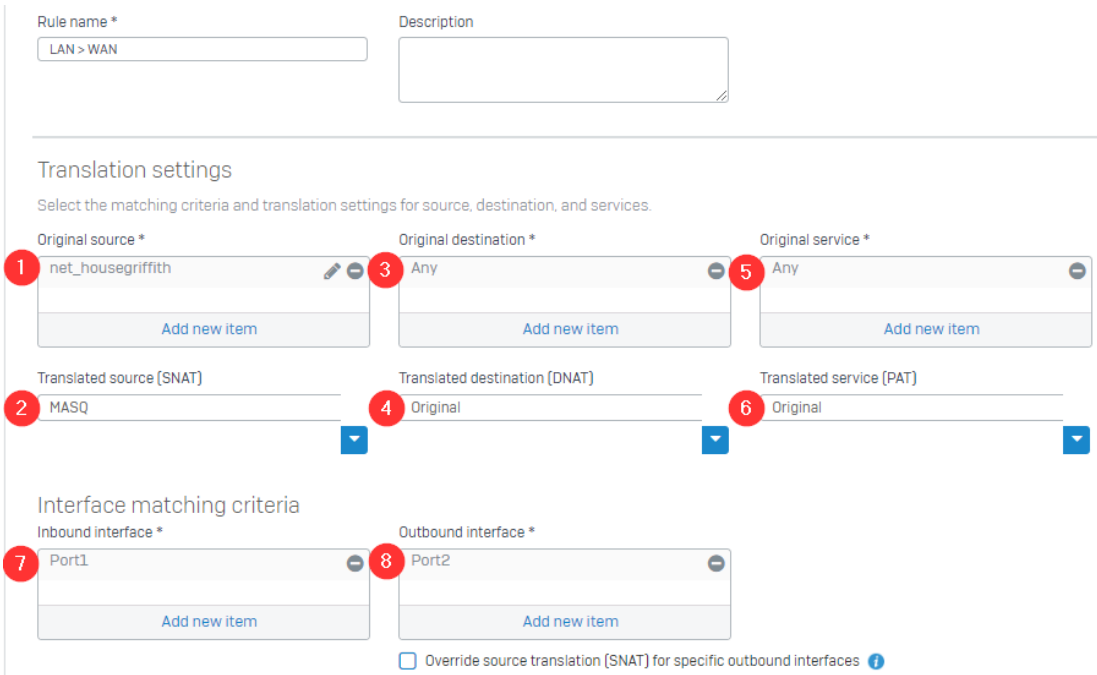Enable Override source translation checkbox
The width and height of the screenshot is (1097, 675).
coord(408,661)
